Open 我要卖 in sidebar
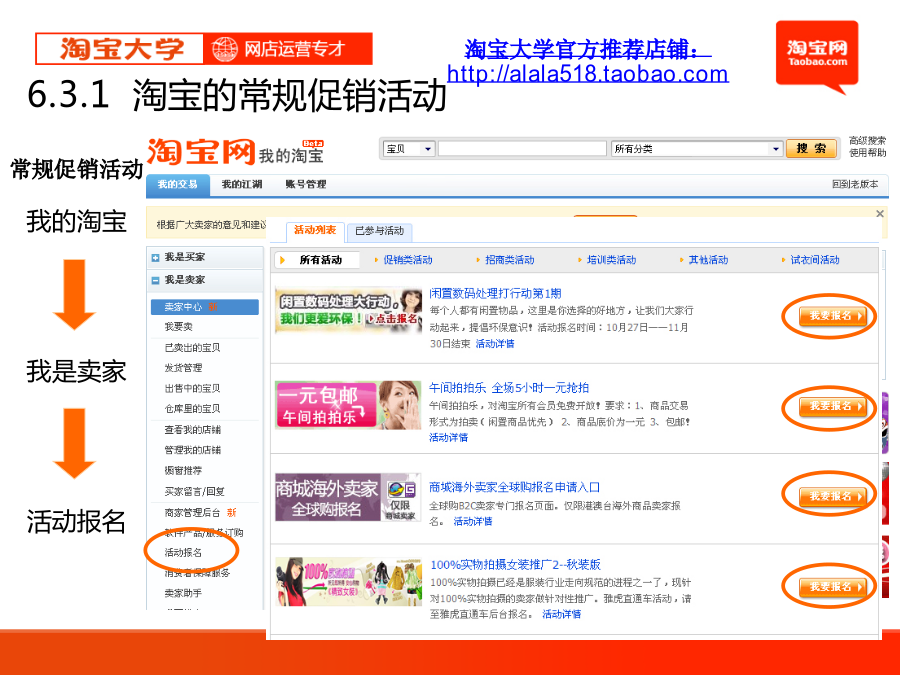Screen dimensions: 900x675 [179, 327]
